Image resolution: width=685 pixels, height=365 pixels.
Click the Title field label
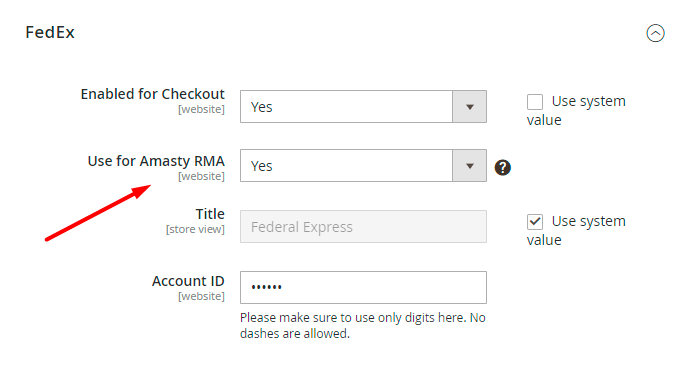[x=210, y=214]
